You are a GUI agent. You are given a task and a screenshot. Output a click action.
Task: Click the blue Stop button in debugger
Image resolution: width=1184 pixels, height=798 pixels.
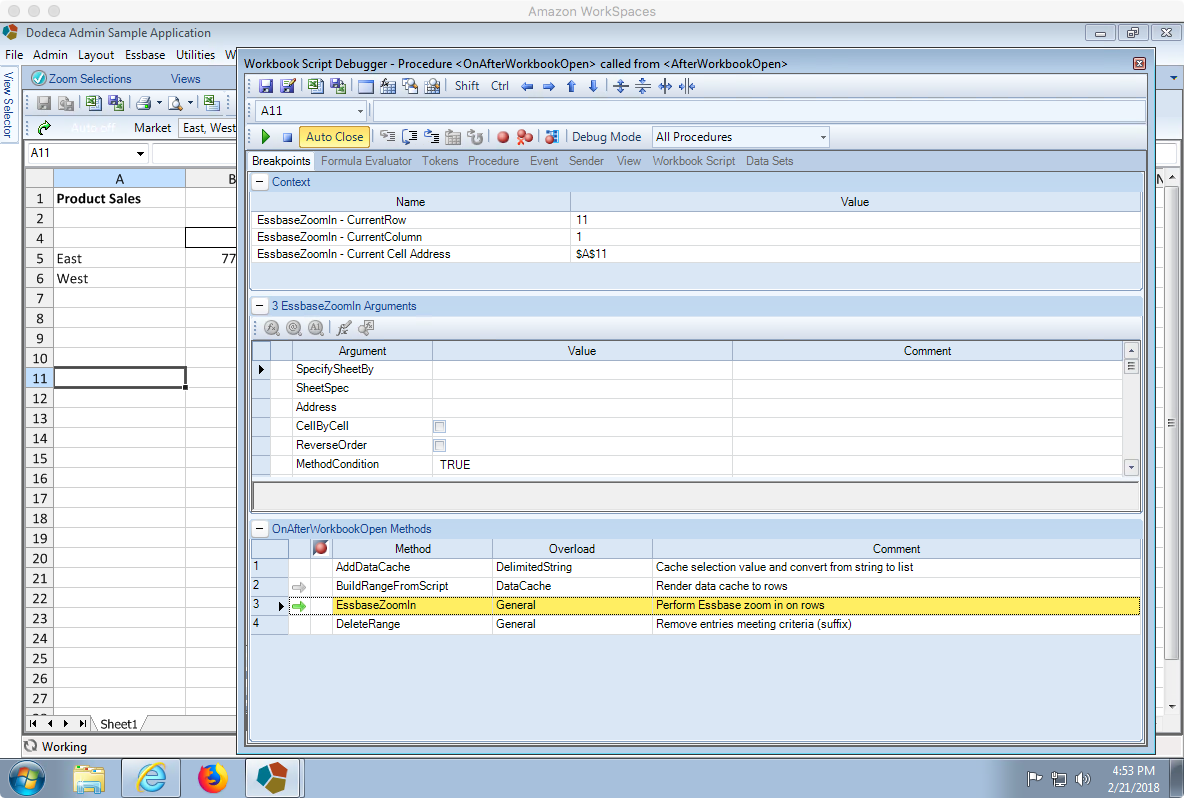click(x=287, y=137)
